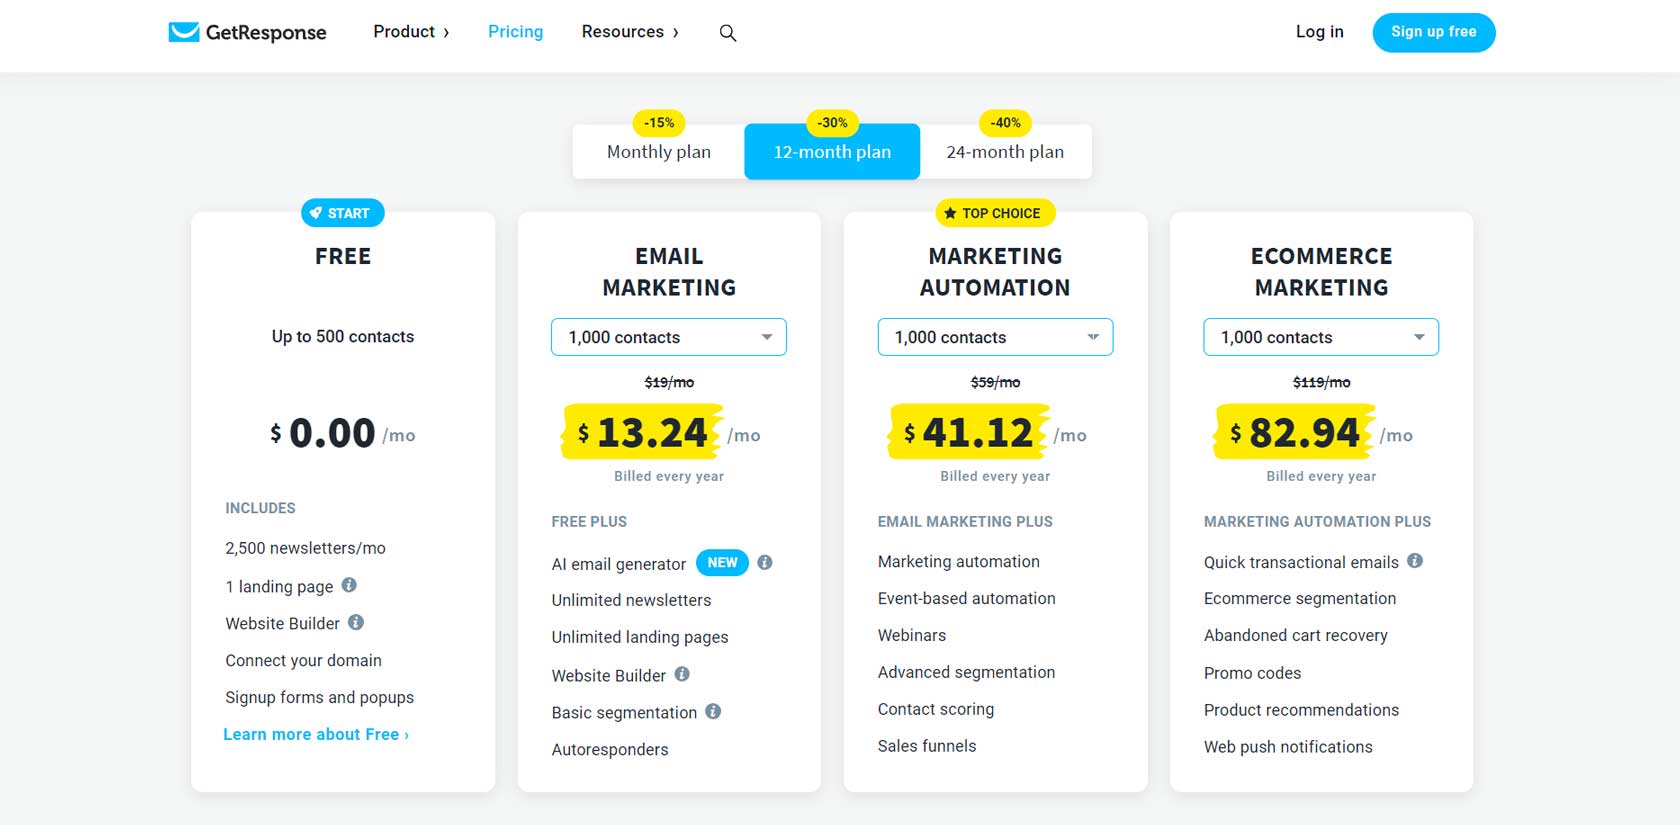
Task: Click info icon beside Free plan Website Builder
Action: tap(356, 622)
